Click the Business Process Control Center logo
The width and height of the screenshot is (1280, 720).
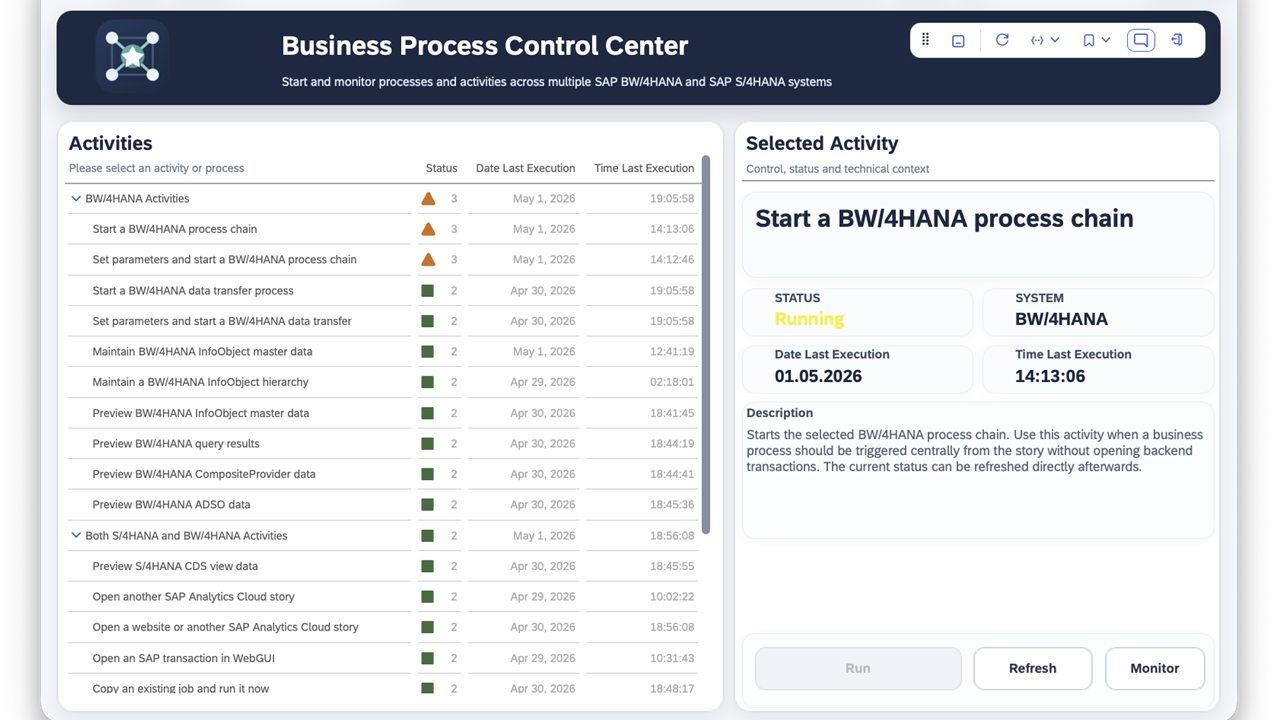click(133, 56)
